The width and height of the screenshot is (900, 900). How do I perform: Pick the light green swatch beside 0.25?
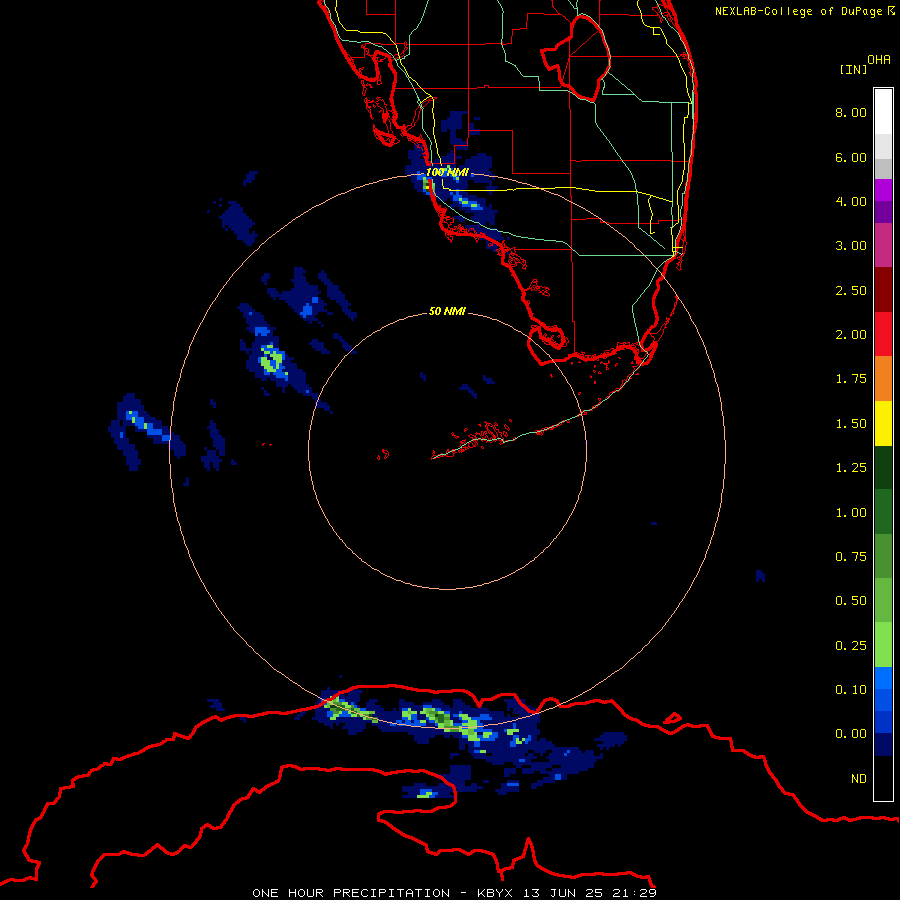(883, 645)
